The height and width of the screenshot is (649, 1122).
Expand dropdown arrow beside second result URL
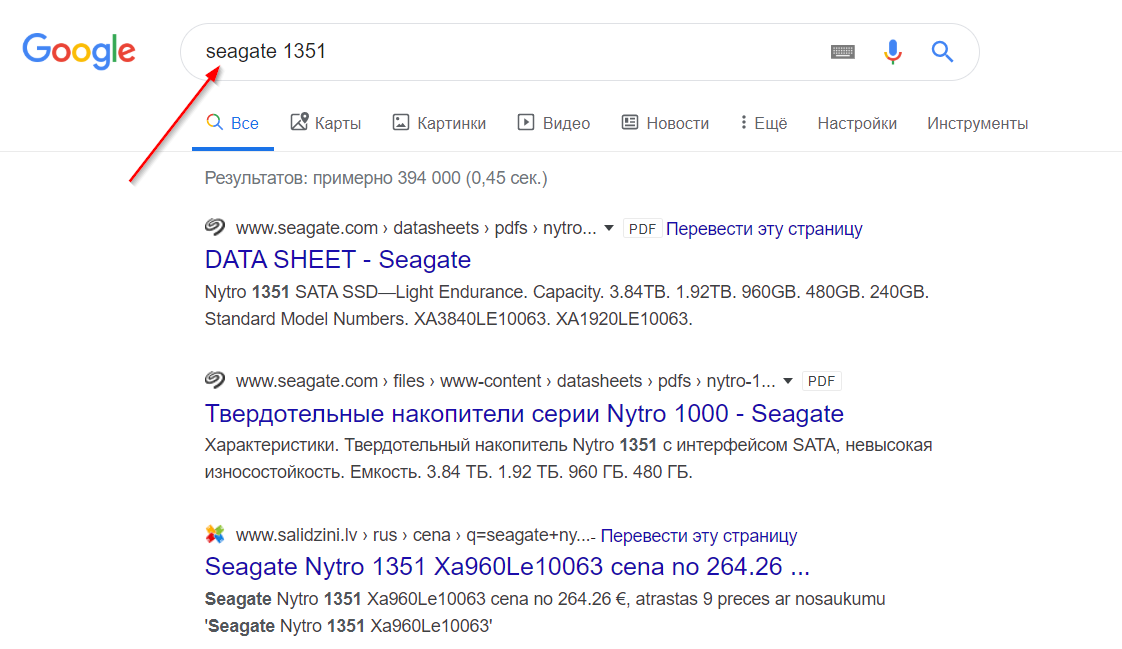click(x=787, y=382)
